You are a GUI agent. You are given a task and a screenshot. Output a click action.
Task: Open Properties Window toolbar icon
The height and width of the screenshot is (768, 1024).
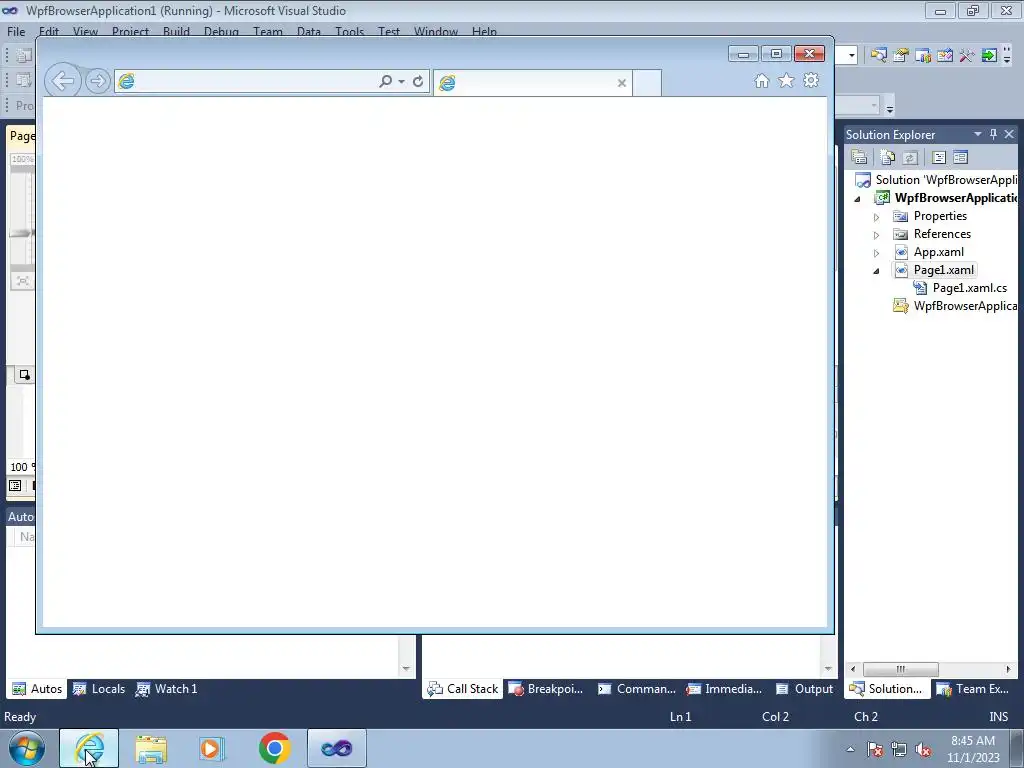click(901, 56)
